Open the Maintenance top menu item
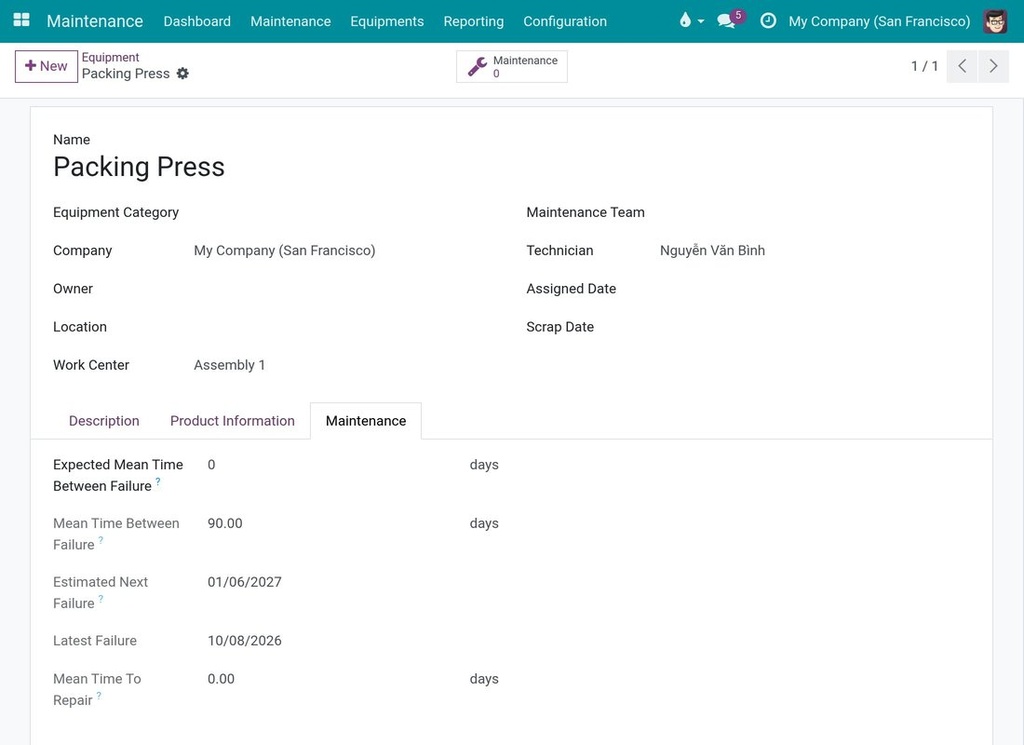 291,21
